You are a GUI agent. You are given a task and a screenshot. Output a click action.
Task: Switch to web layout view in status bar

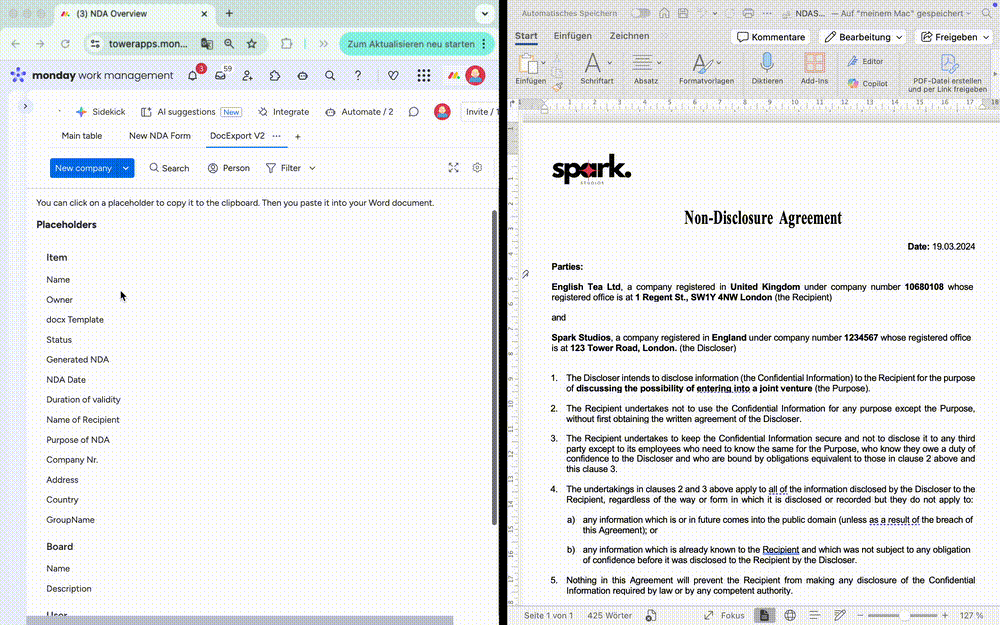(x=790, y=615)
